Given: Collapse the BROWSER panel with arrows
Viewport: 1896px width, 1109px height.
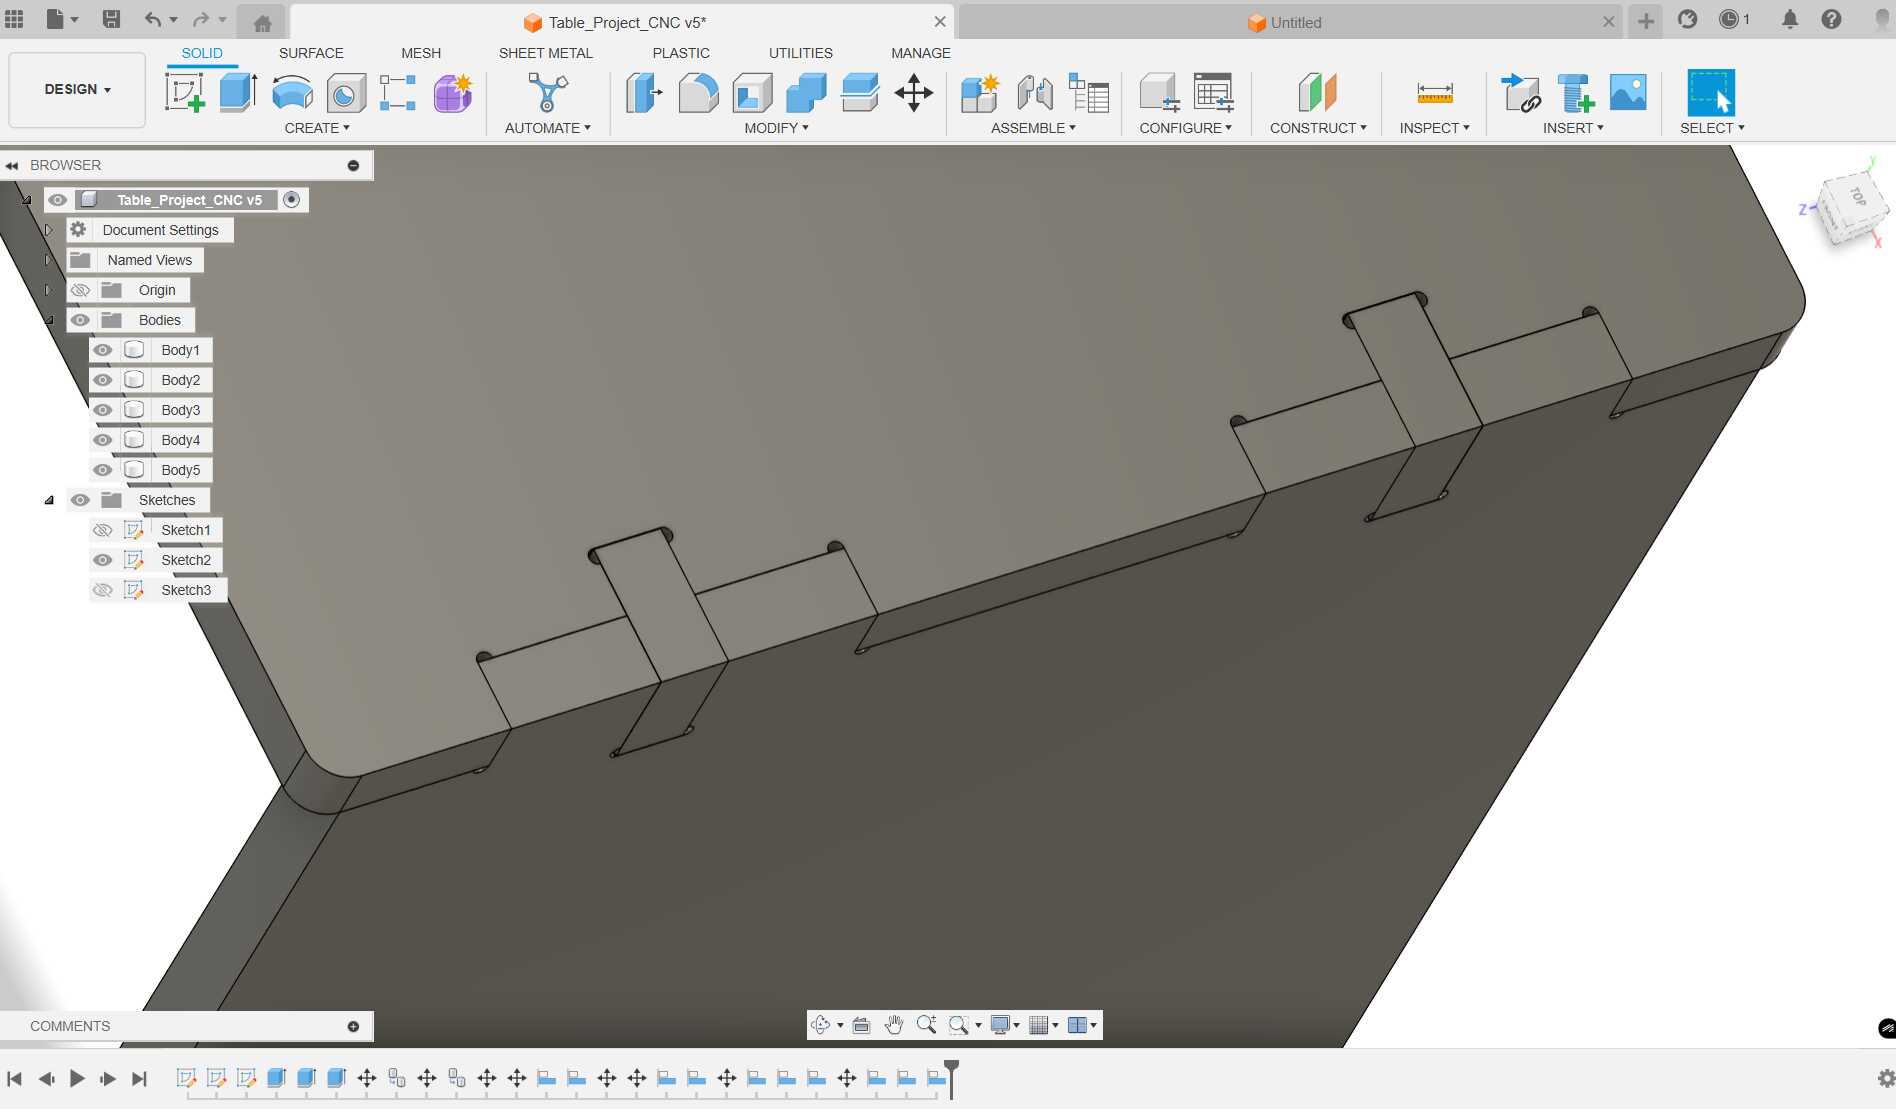Looking at the screenshot, I should (12, 165).
